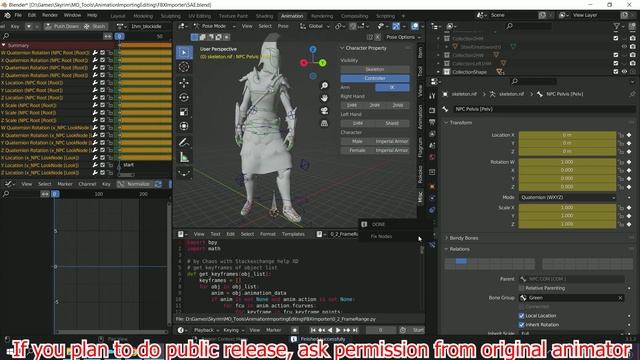This screenshot has width=640, height=360.
Task: Open the Pose Options dropdown
Action: [403, 37]
